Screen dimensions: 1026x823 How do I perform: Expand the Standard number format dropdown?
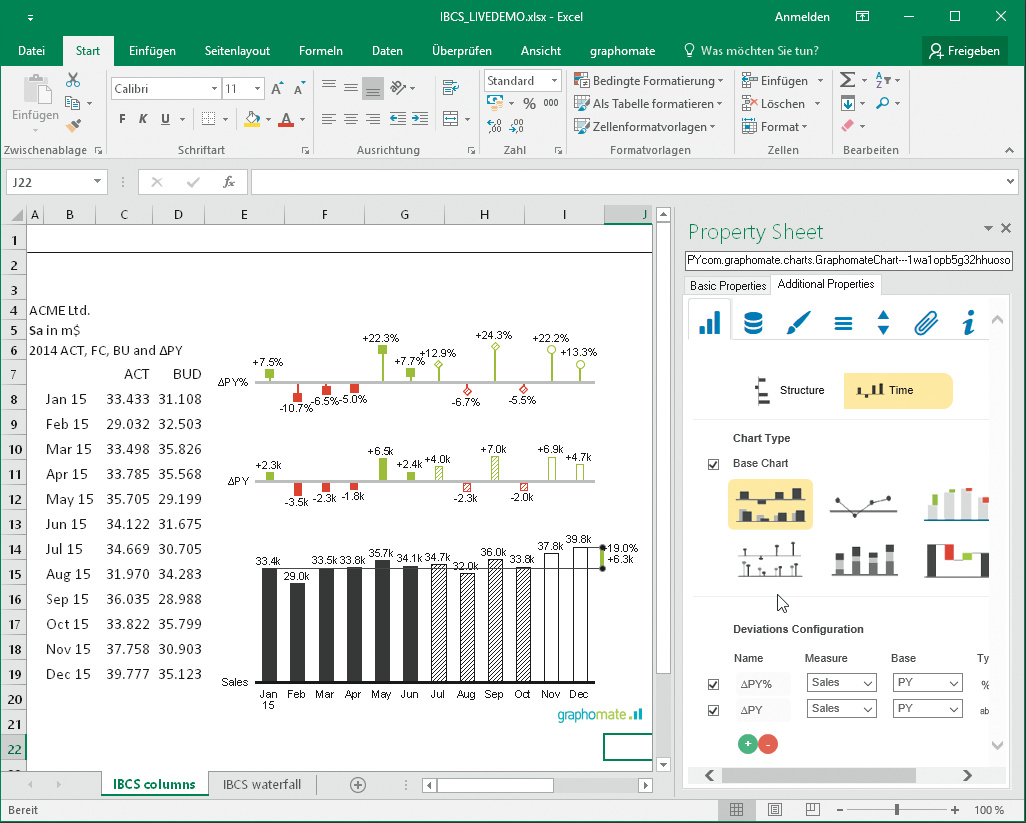[554, 81]
